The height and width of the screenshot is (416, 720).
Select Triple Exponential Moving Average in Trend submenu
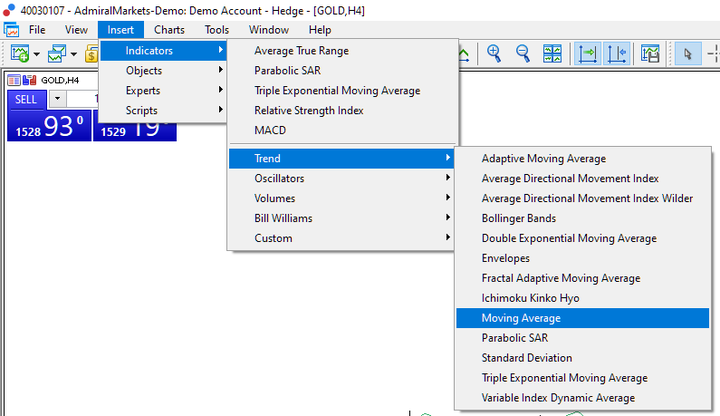(583, 378)
